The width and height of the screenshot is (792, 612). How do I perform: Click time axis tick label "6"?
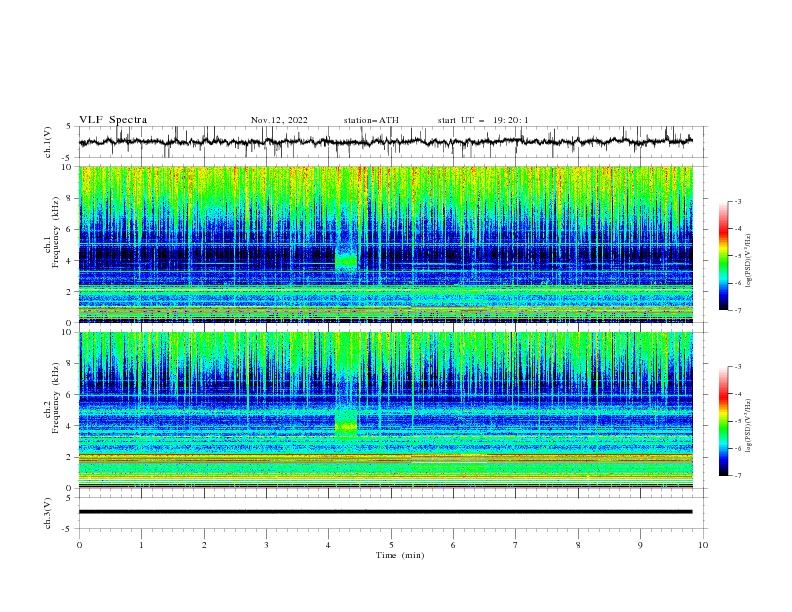click(454, 545)
